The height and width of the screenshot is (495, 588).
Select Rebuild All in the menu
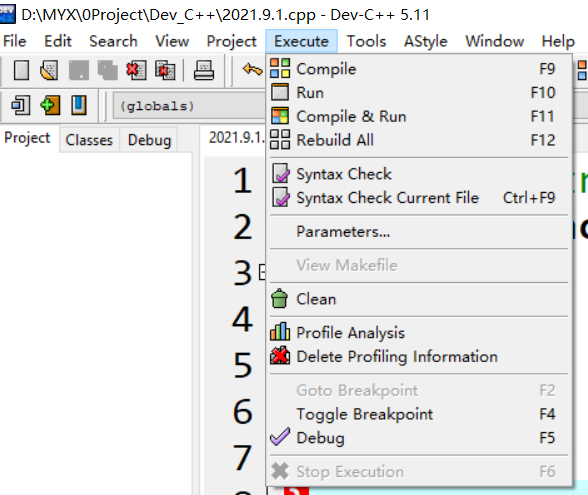coord(419,140)
